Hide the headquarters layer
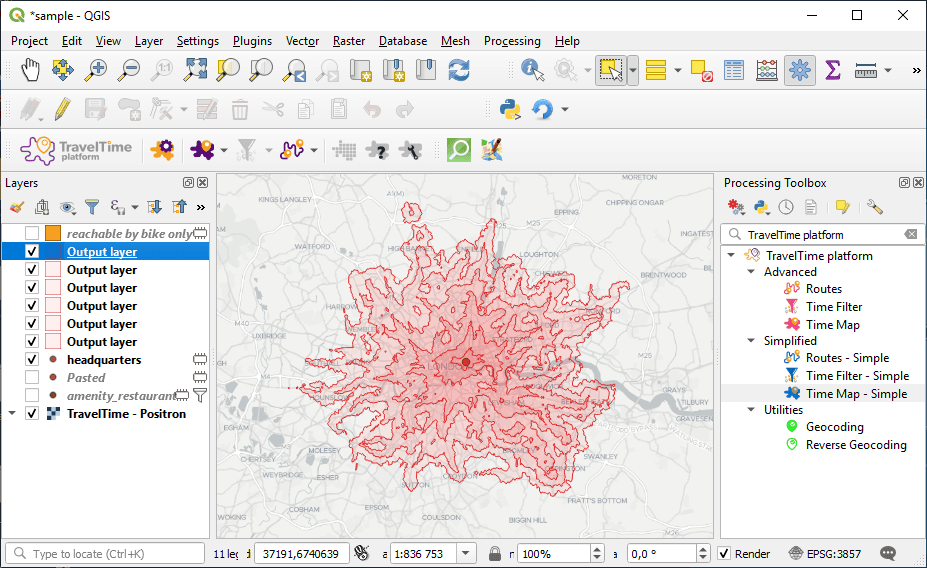Viewport: 927px width, 568px height. [x=32, y=360]
